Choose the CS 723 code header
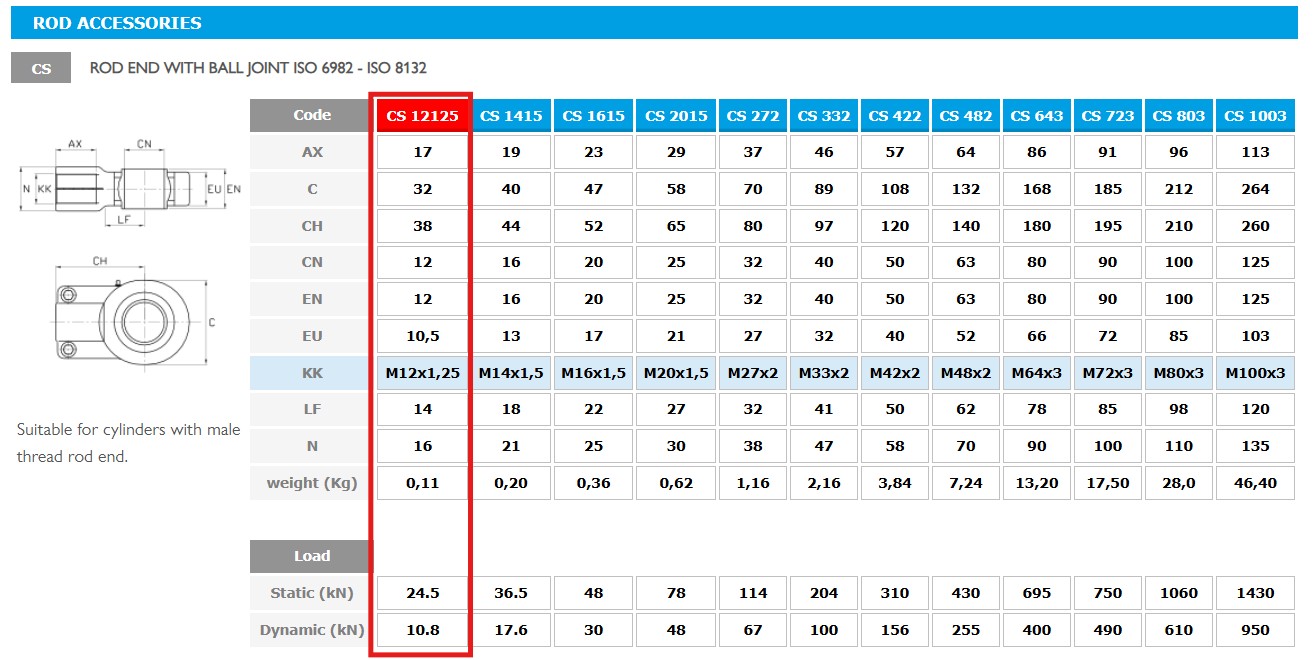Viewport: 1316px width, 660px height. pyautogui.click(x=1108, y=115)
